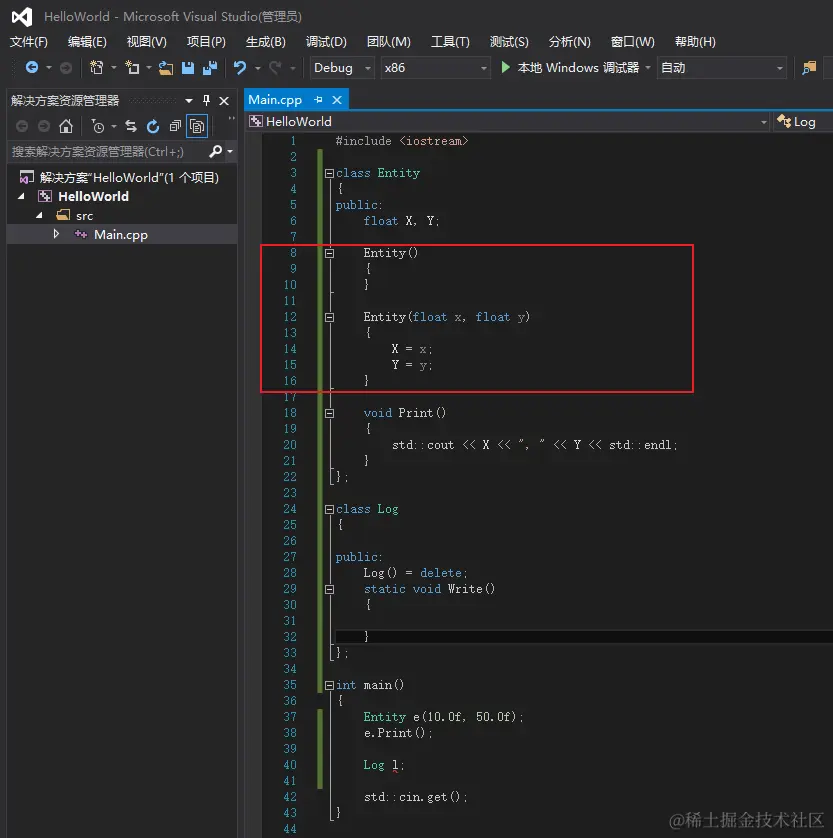
Task: Close the Main.cpp tab
Action: [x=337, y=100]
